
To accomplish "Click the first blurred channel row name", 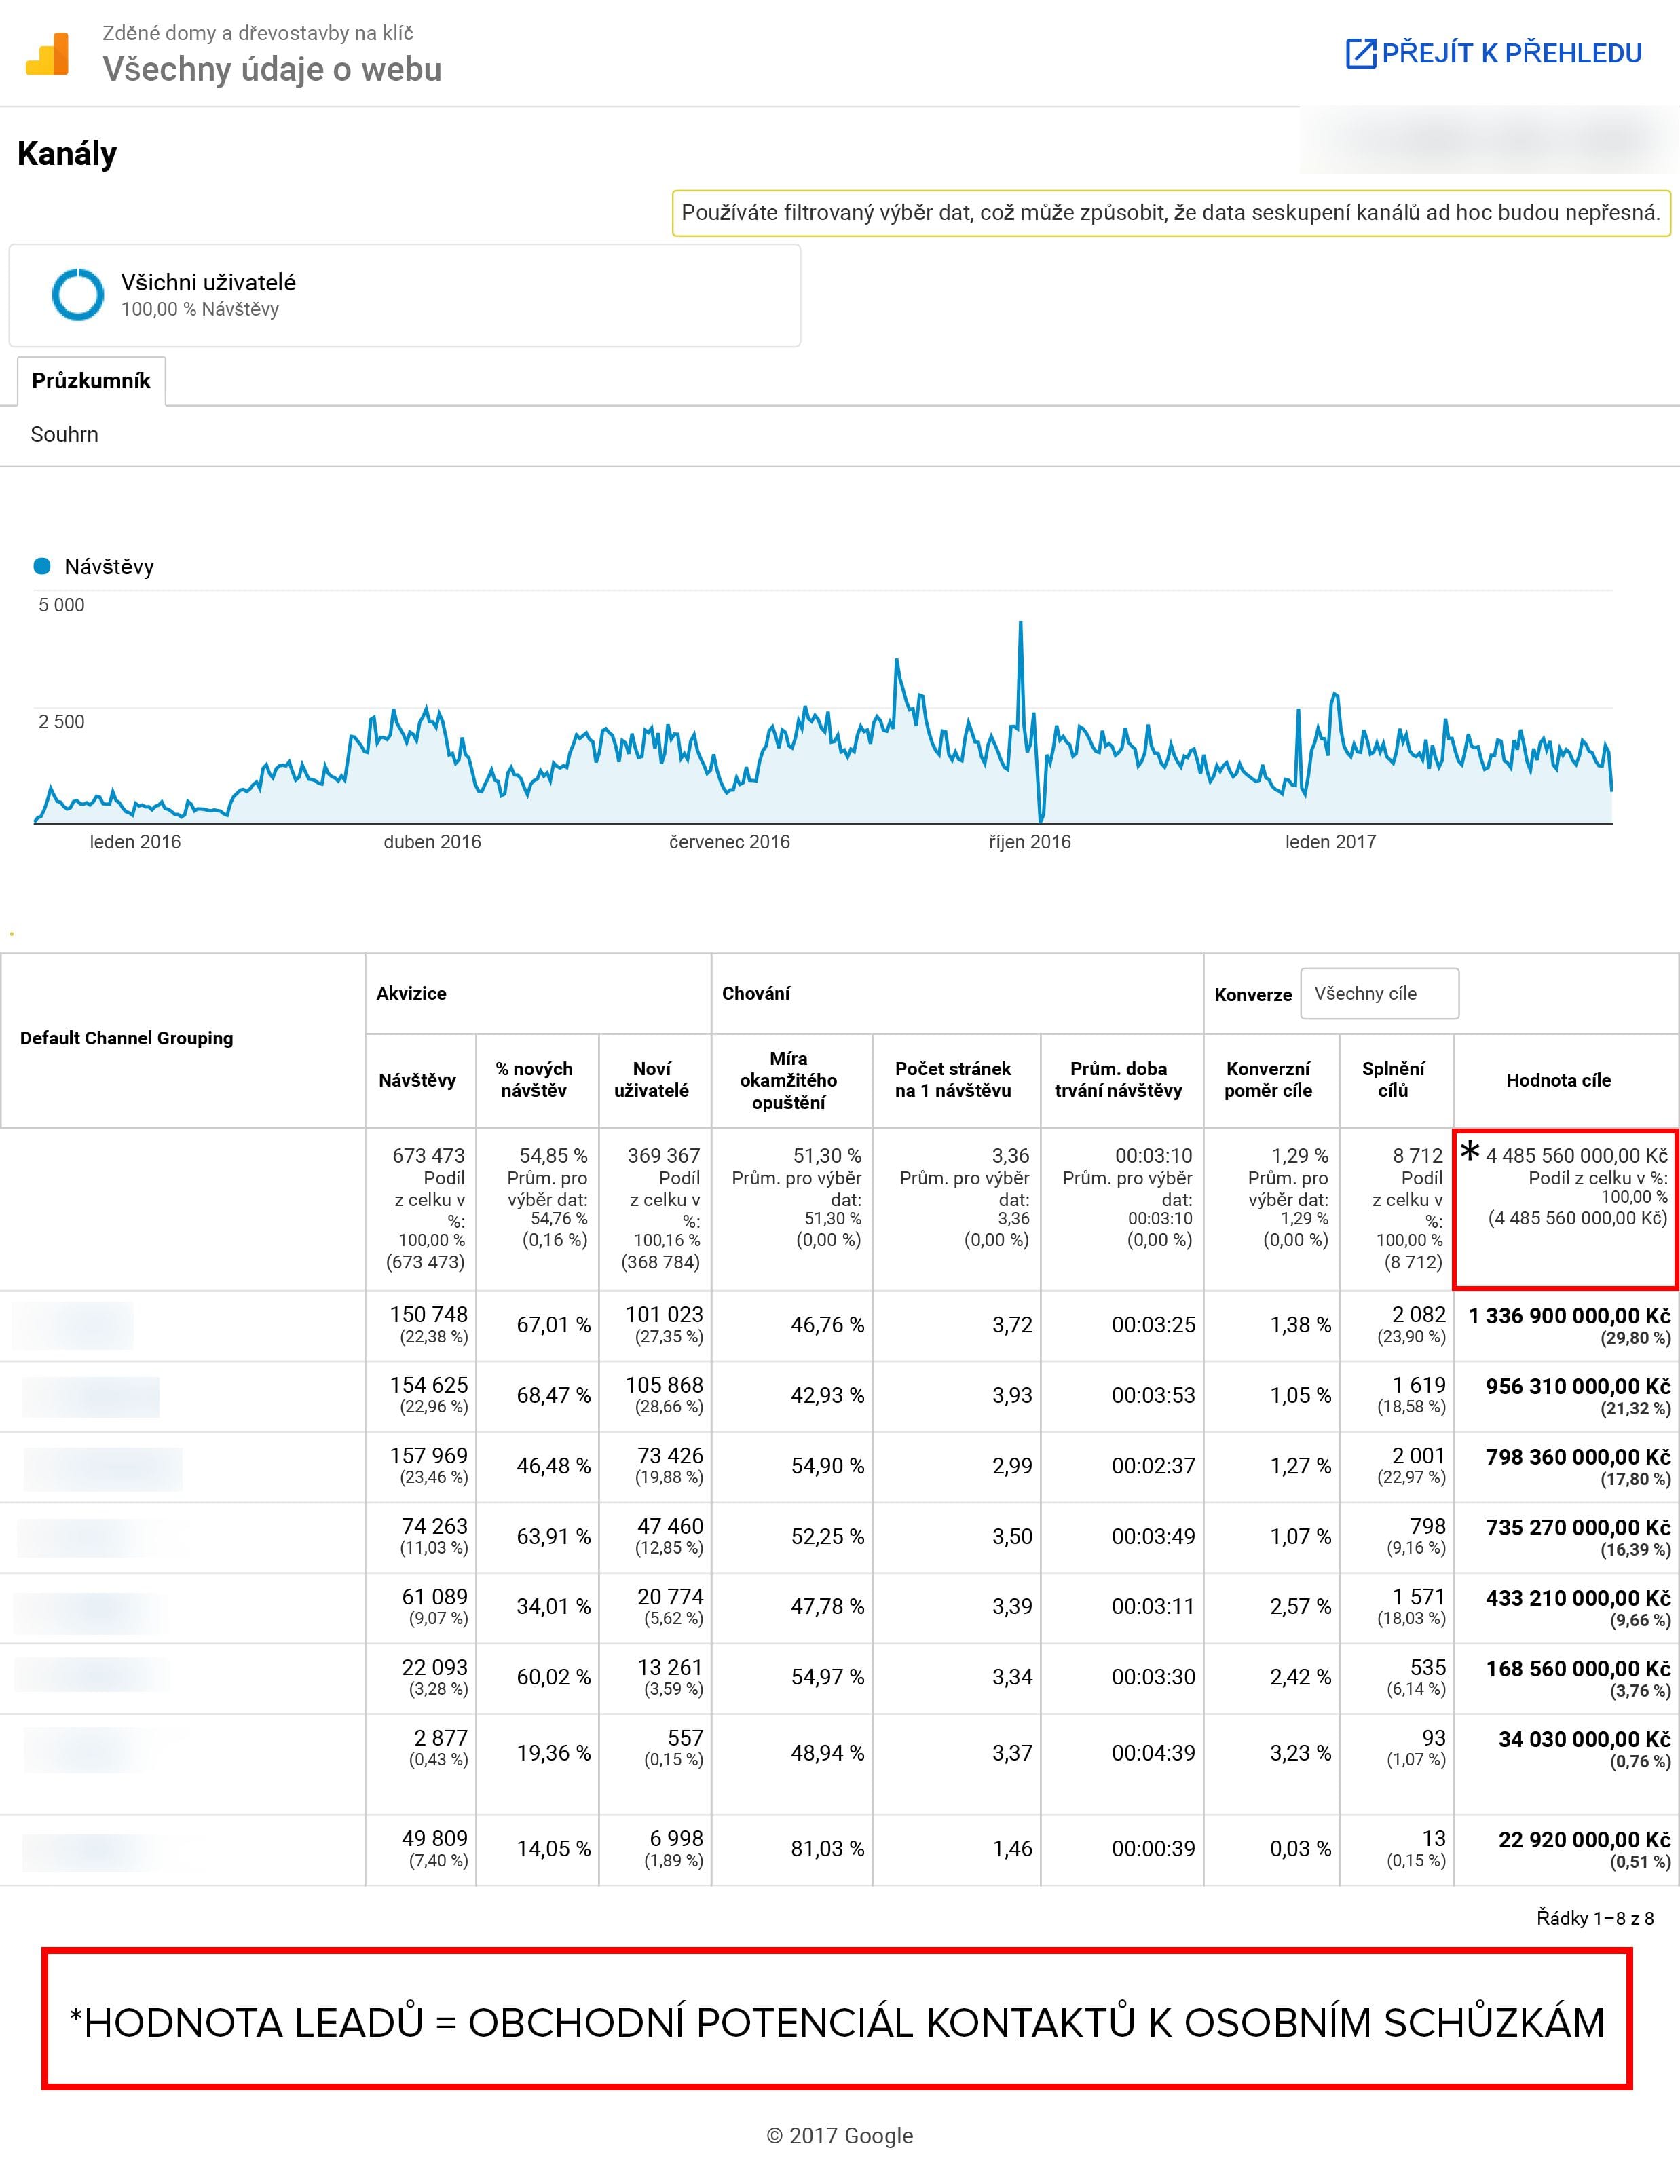I will point(72,1325).
